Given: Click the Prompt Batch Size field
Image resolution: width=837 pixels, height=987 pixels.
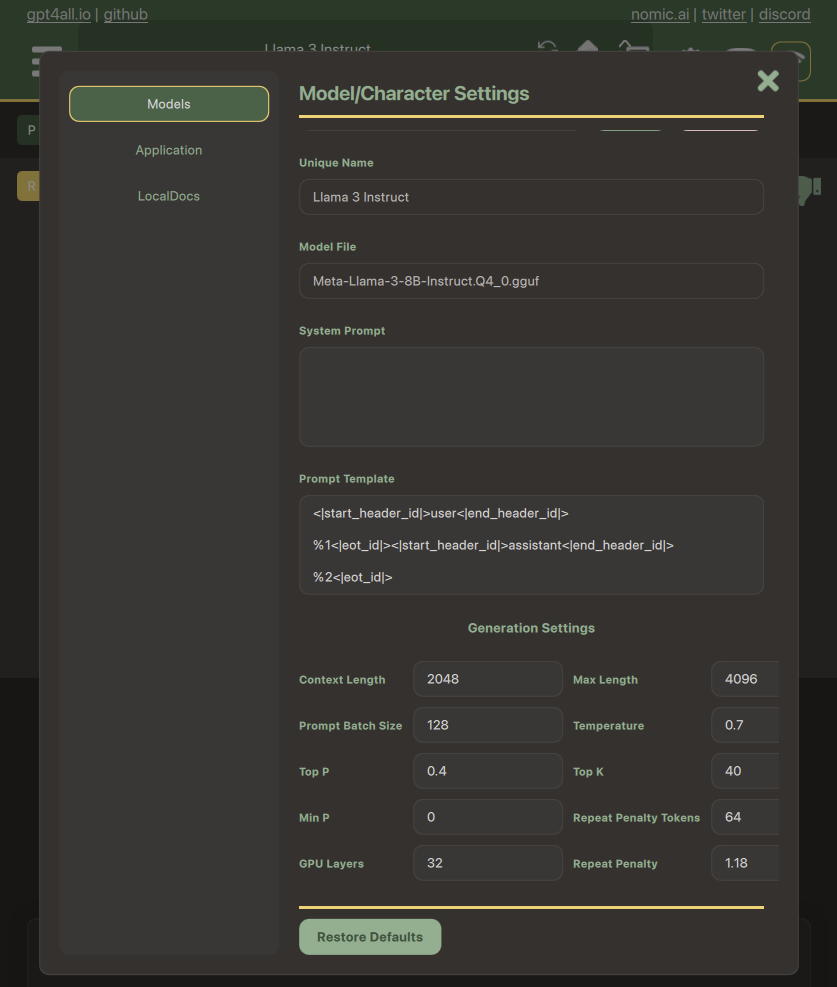Looking at the screenshot, I should click(488, 725).
